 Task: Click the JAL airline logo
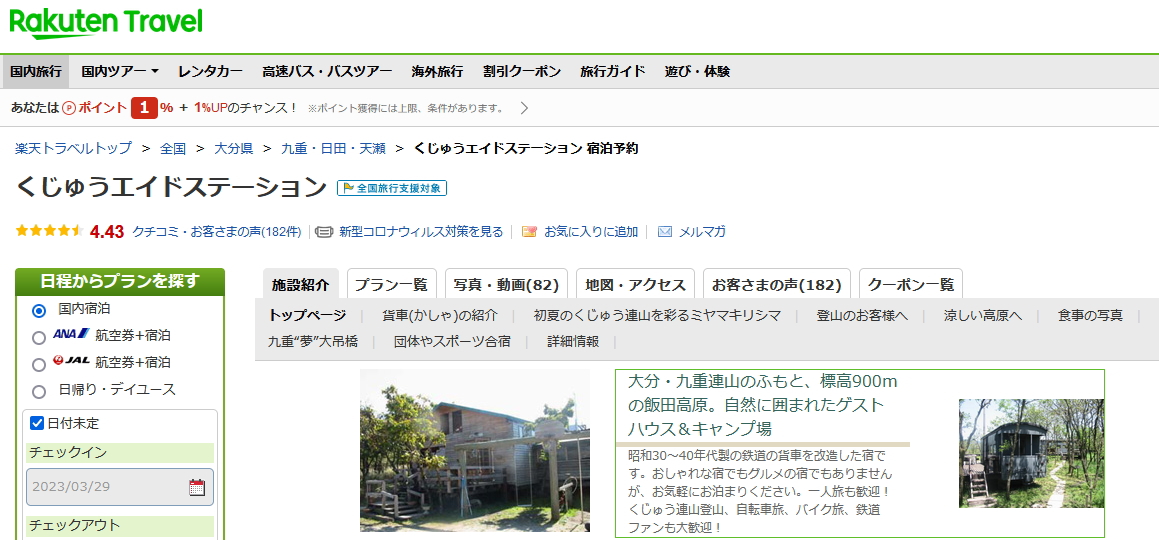pyautogui.click(x=71, y=360)
